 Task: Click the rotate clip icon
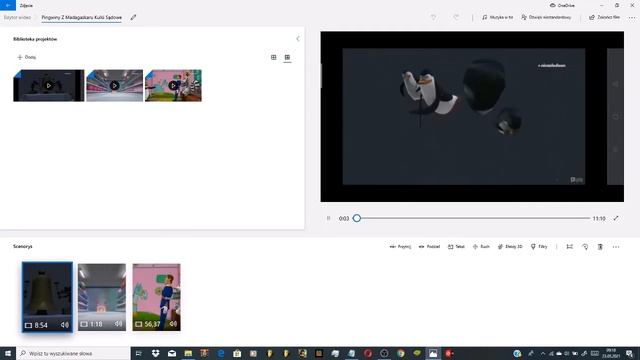[x=585, y=247]
